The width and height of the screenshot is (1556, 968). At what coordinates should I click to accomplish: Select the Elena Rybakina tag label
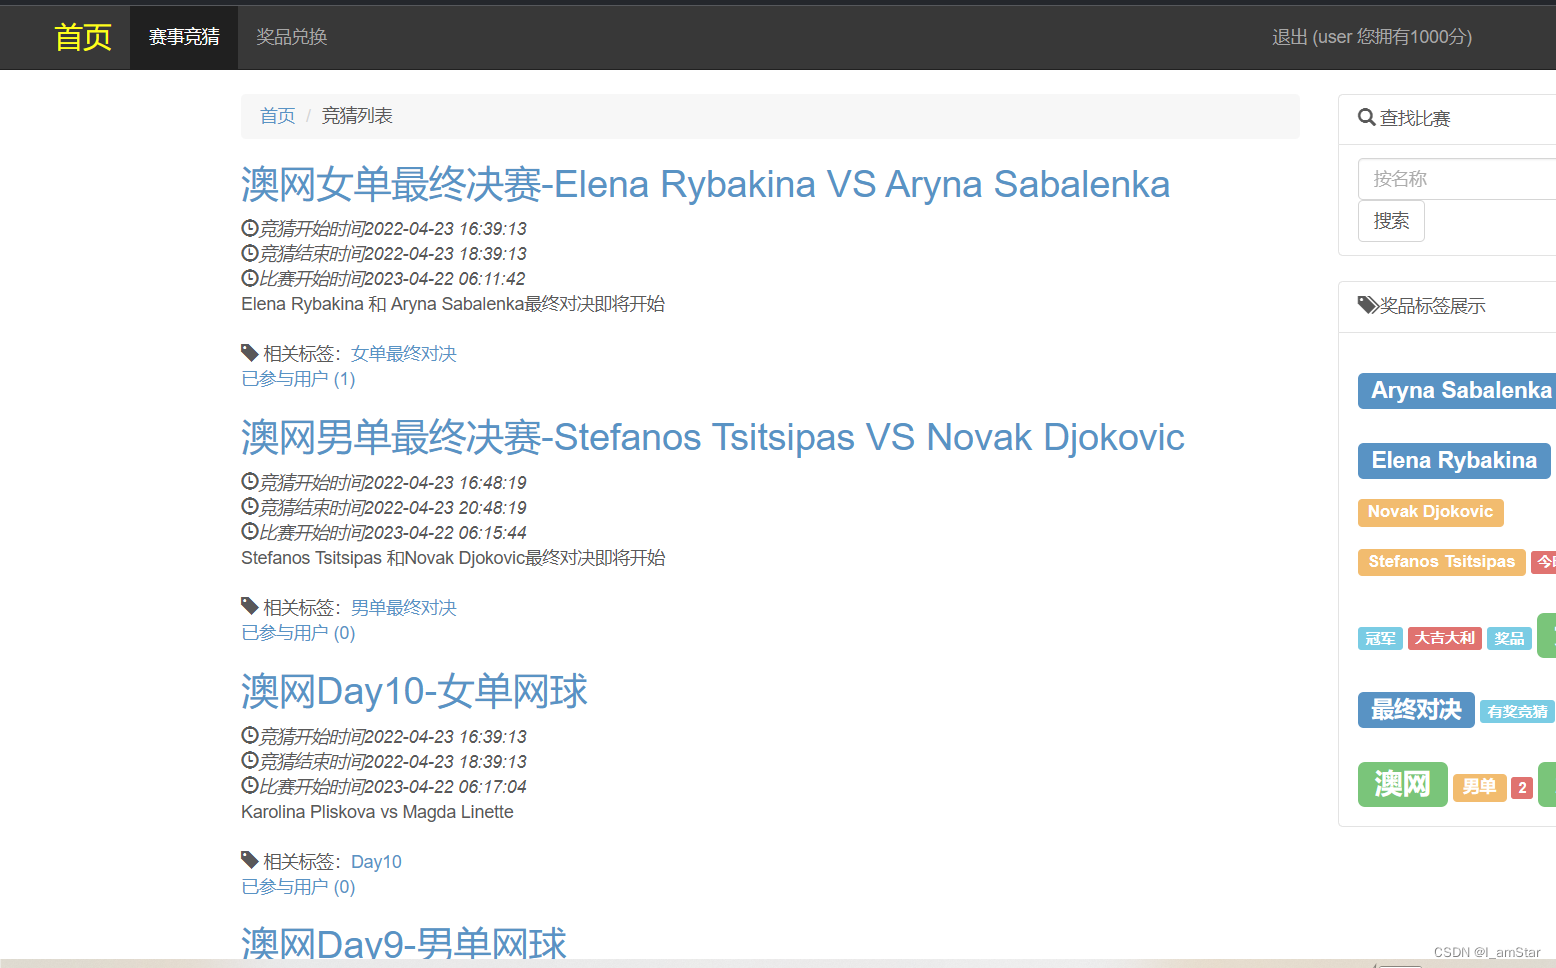point(1454,461)
